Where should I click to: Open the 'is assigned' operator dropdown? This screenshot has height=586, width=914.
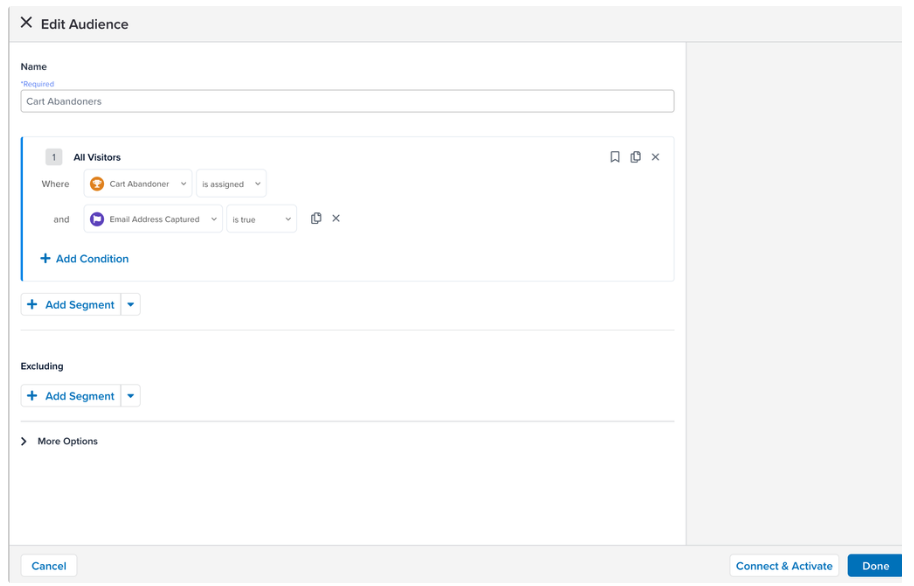pyautogui.click(x=231, y=184)
